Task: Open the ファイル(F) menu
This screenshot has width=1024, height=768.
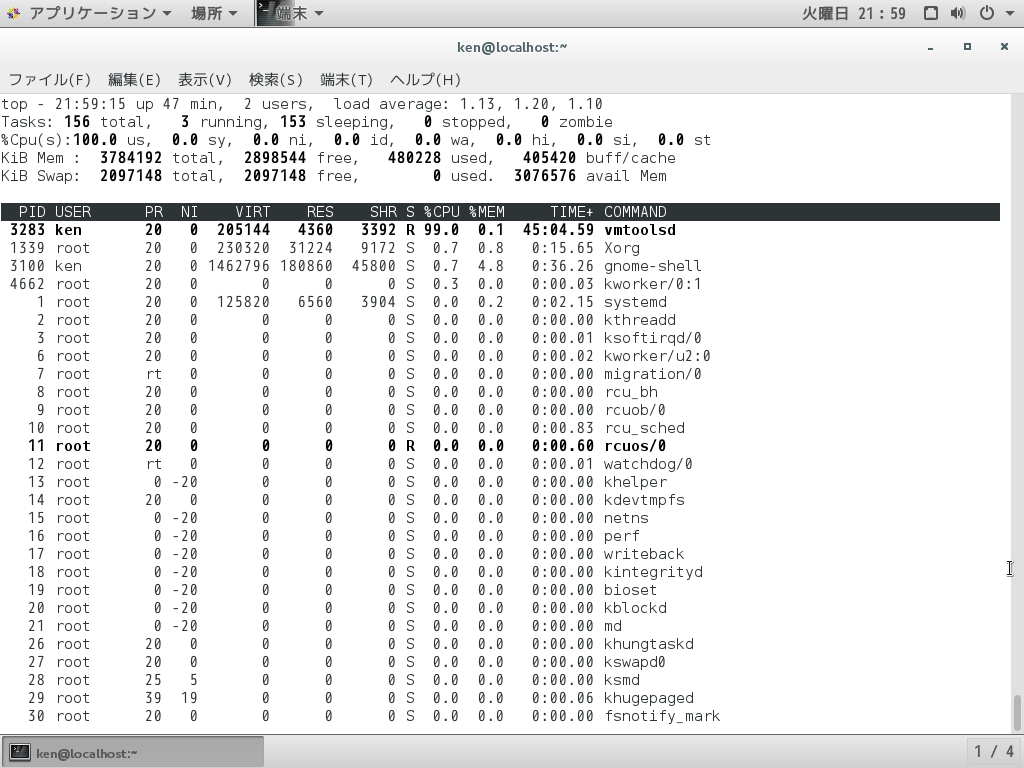Action: pyautogui.click(x=50, y=80)
